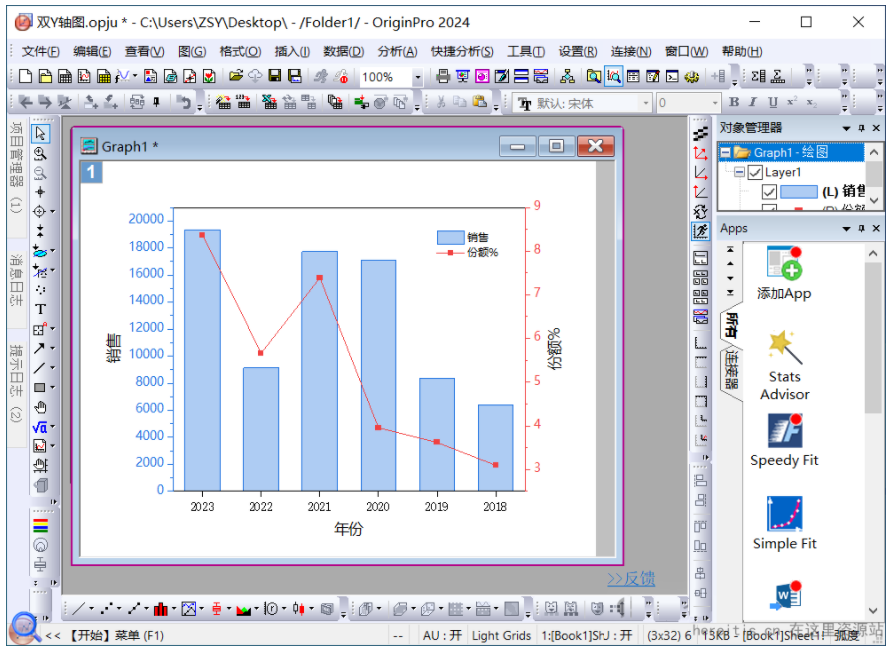The width and height of the screenshot is (891, 651).
Task: Click the line plot icon in bottom toolbar
Action: point(78,609)
